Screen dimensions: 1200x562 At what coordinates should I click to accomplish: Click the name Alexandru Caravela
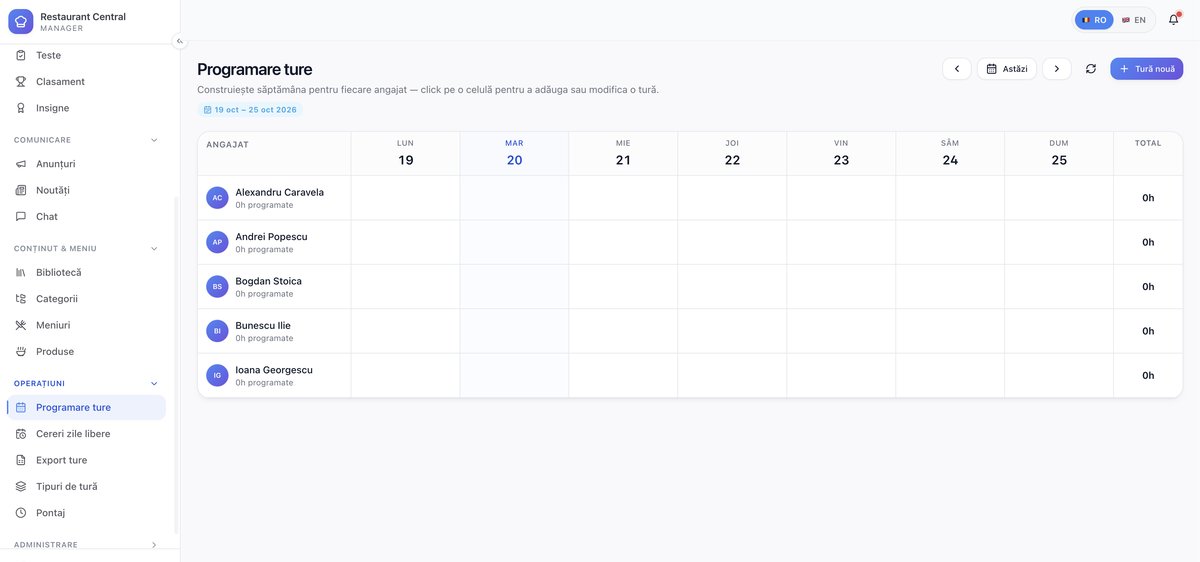279,192
